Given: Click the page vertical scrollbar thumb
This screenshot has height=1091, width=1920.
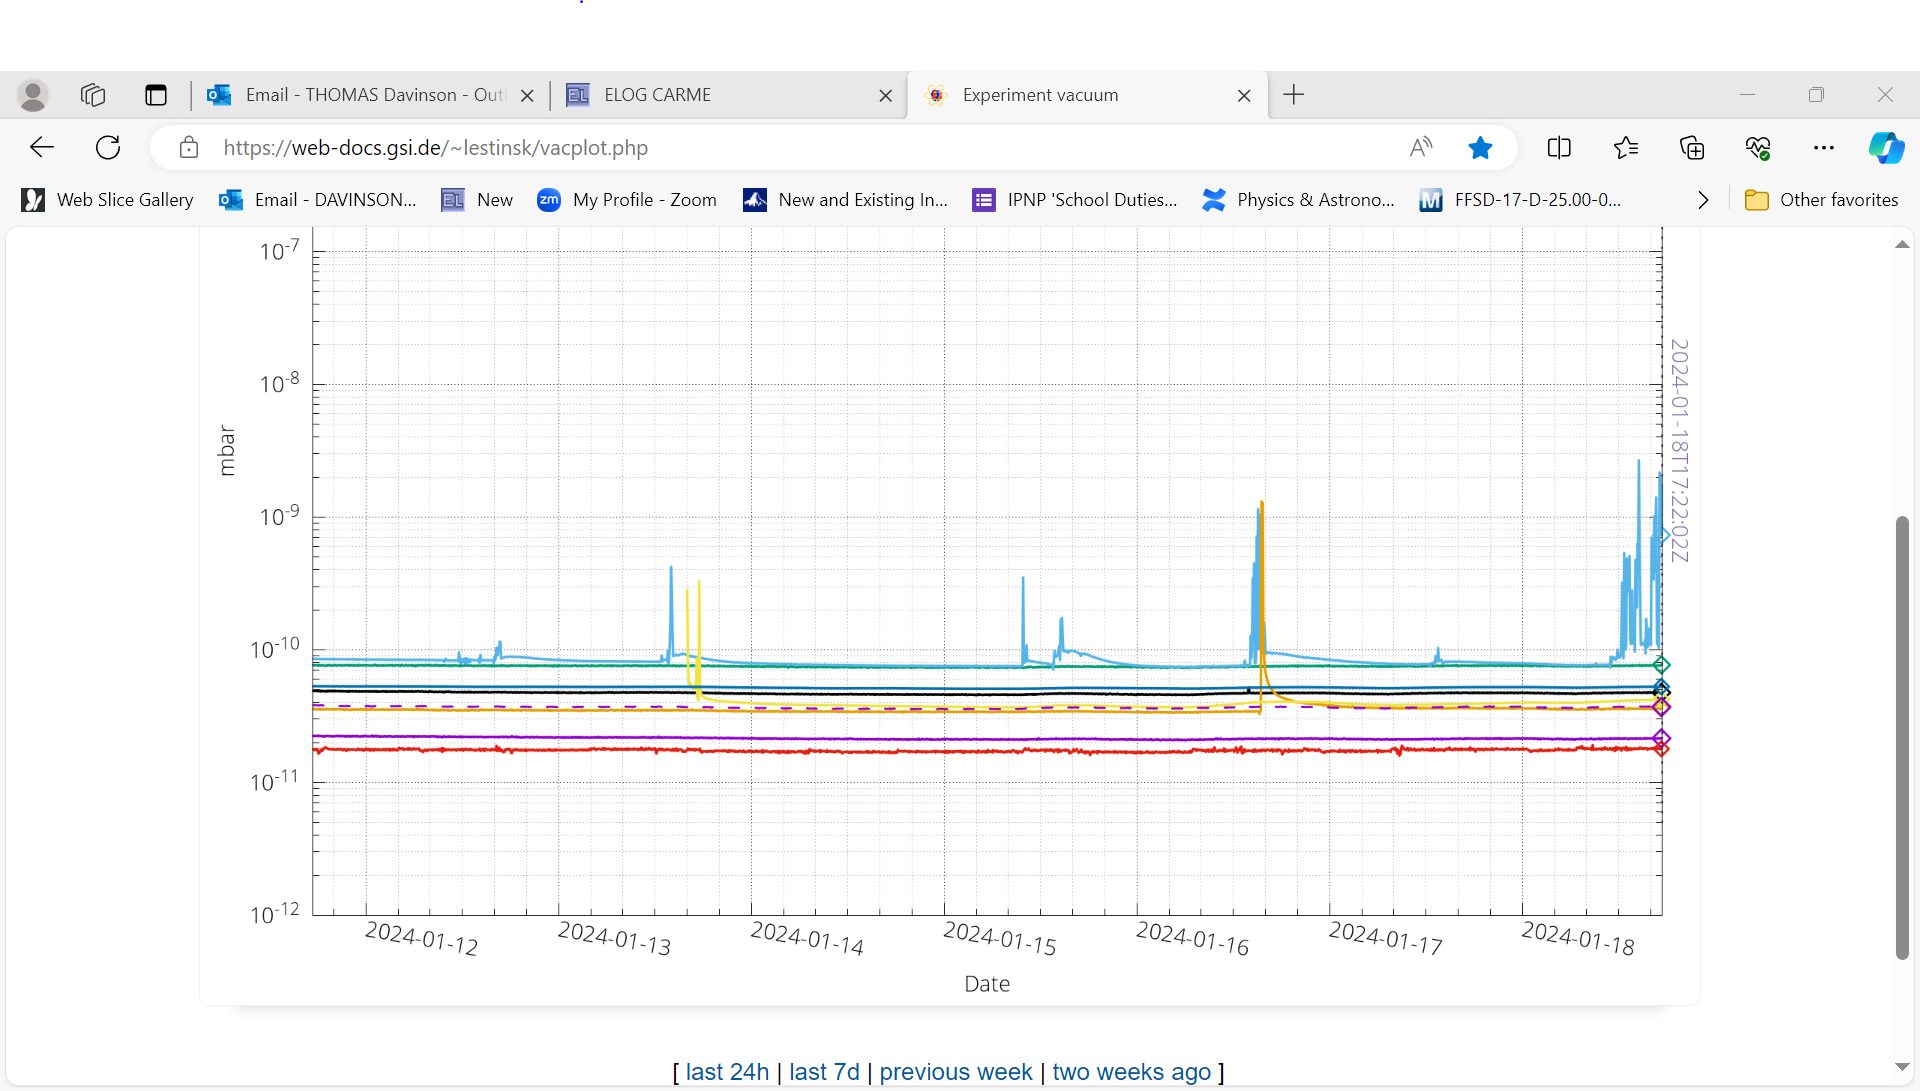Looking at the screenshot, I should click(1901, 738).
